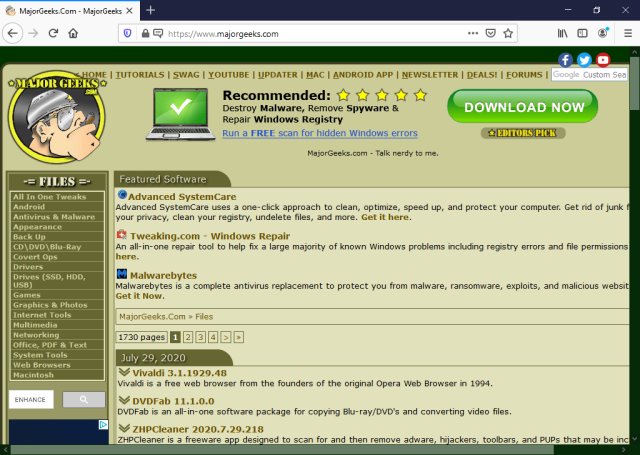This screenshot has height=455, width=640.
Task: Open a new tab with plus icon
Action: (150, 10)
